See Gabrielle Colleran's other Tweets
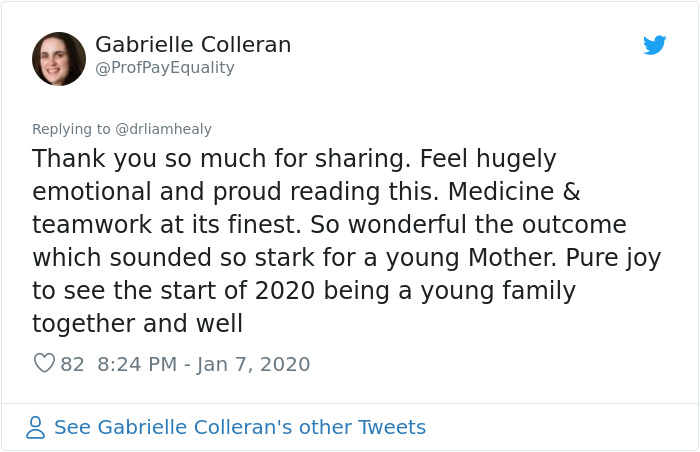Viewport: 700px width, 452px height. pyautogui.click(x=240, y=428)
